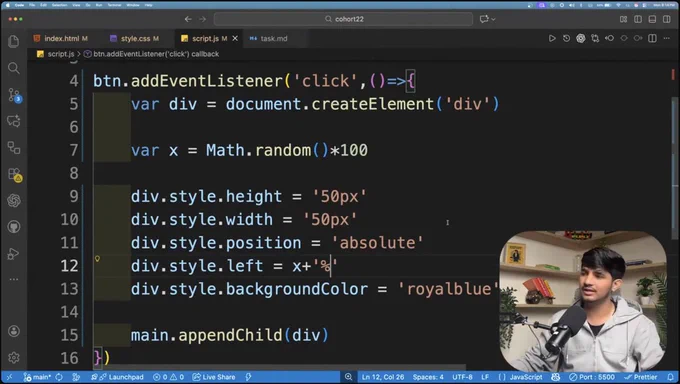Show code actions lightbulb on line 12
680x384 pixels.
(98, 259)
